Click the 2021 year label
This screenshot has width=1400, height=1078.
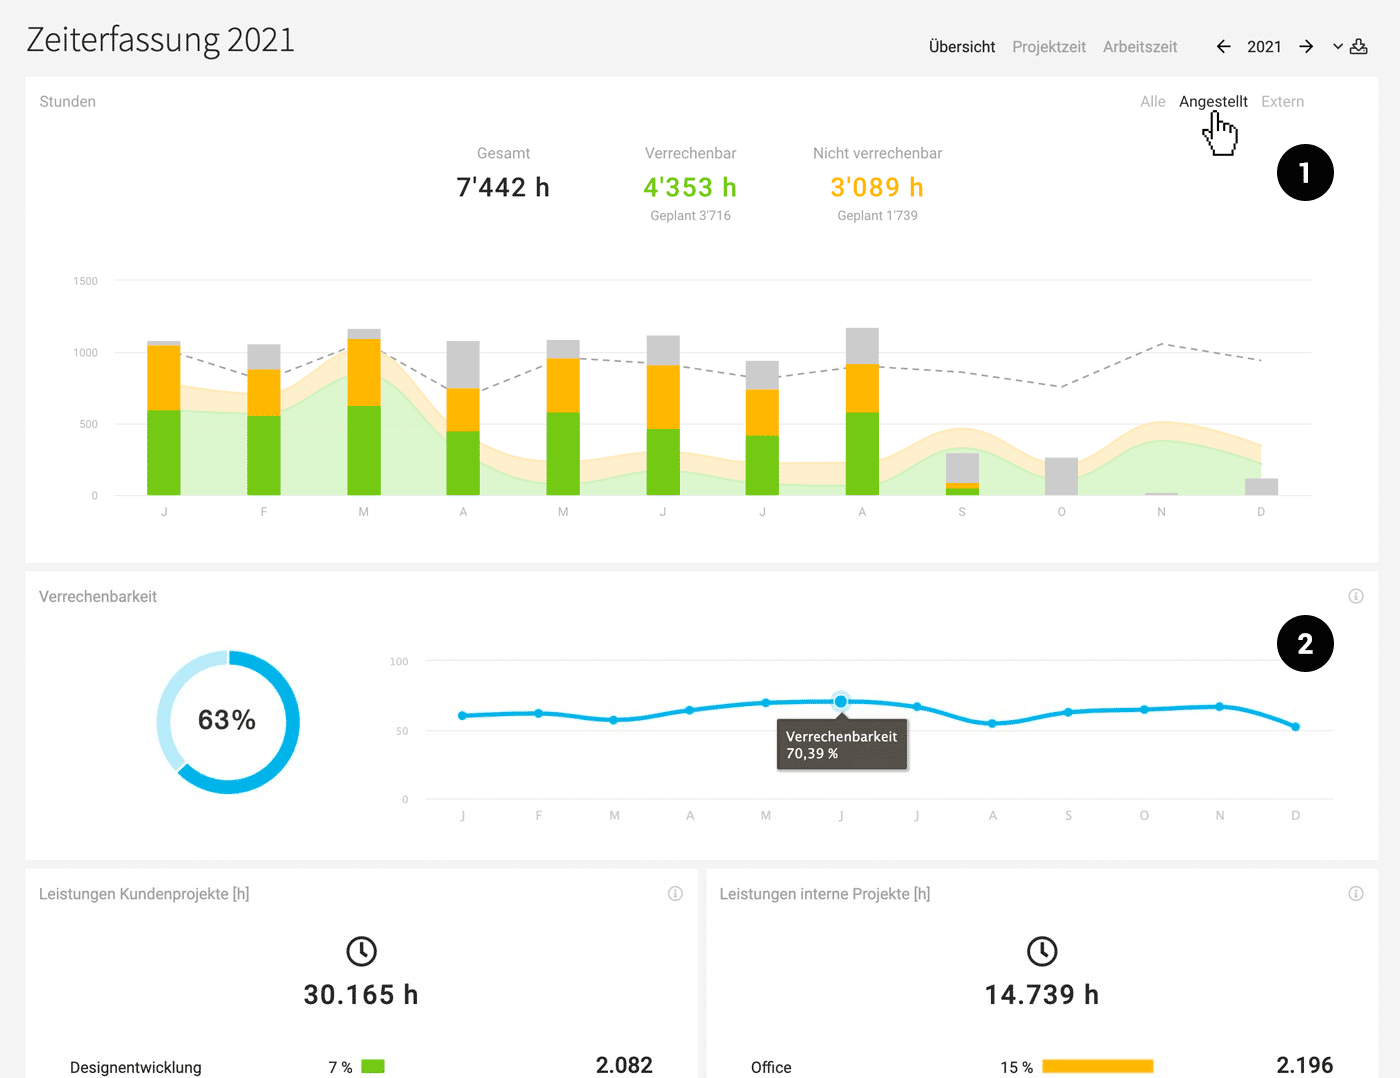pyautogui.click(x=1264, y=47)
